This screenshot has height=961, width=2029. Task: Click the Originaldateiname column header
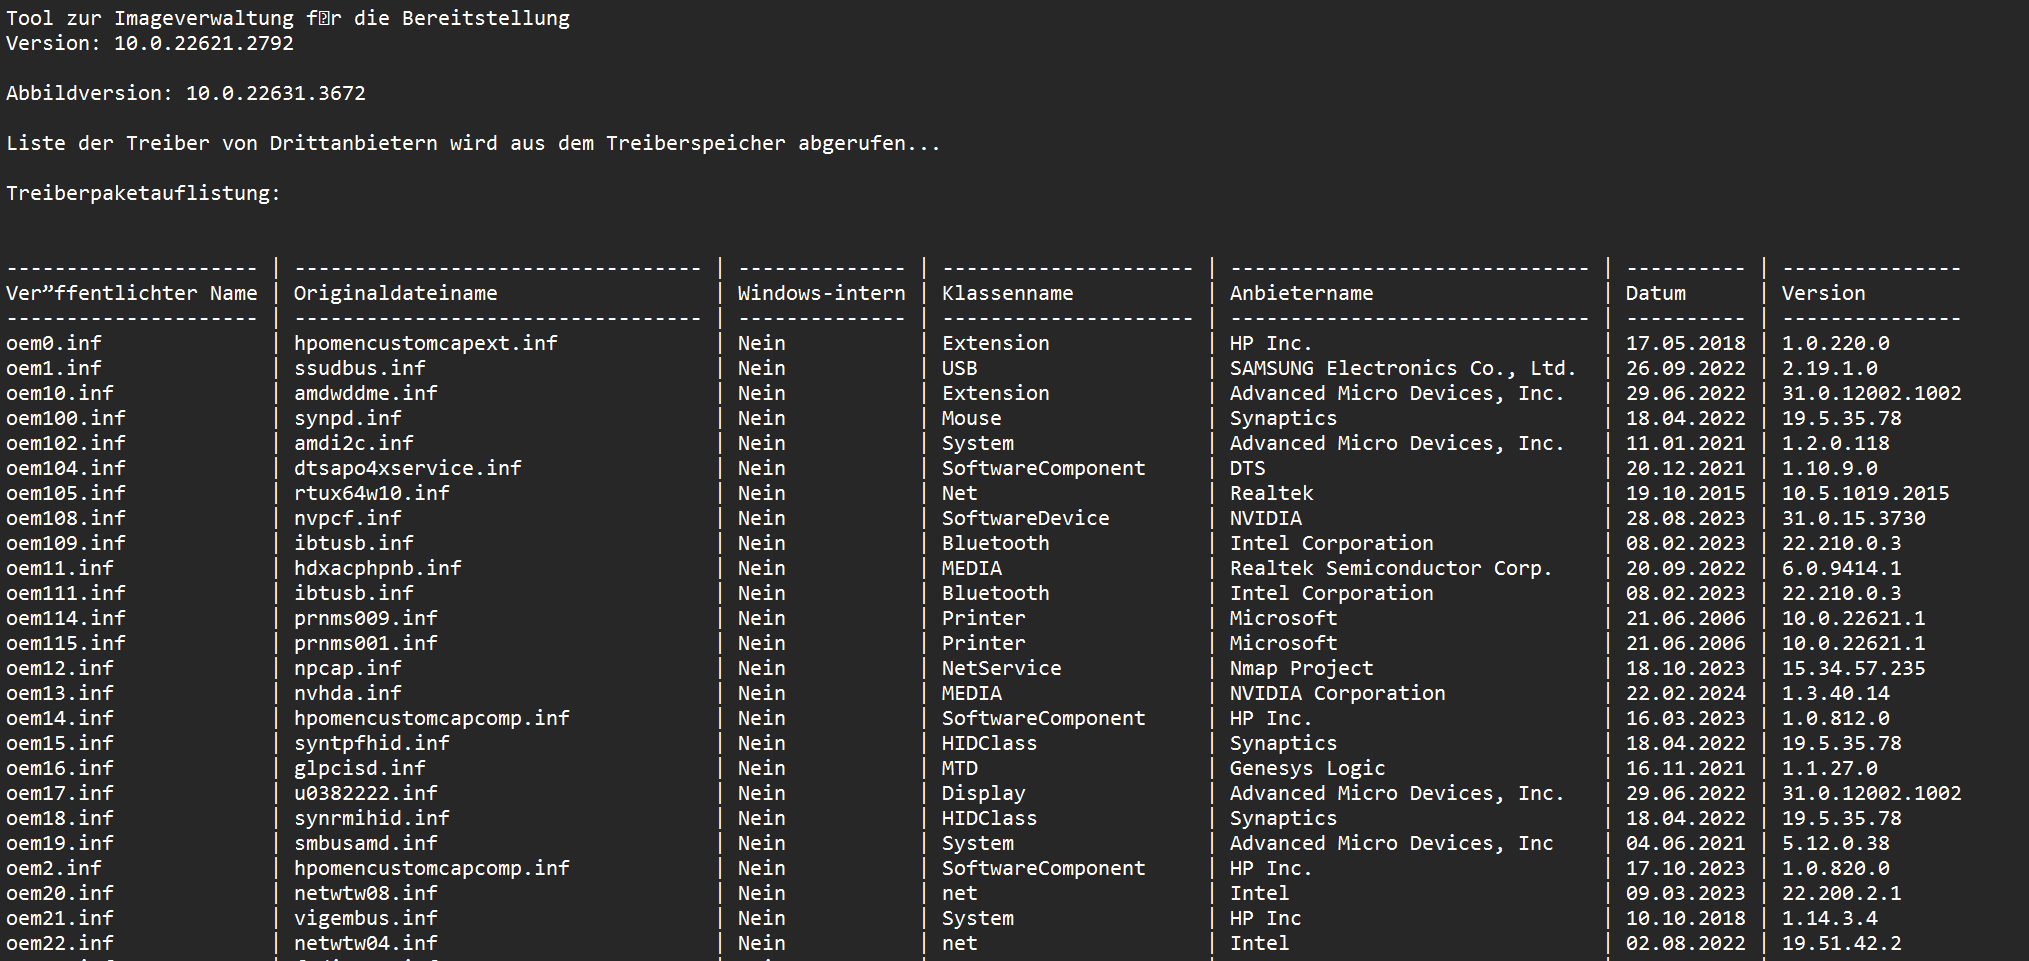395,293
